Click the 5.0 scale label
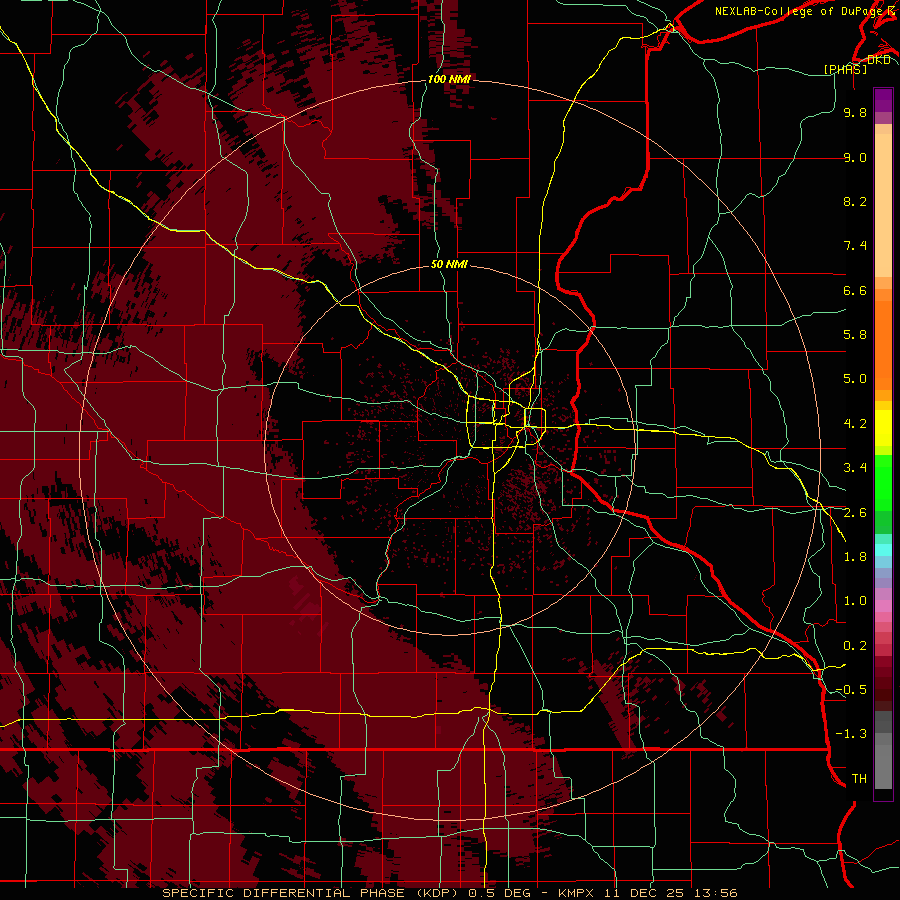The width and height of the screenshot is (900, 900). click(x=855, y=379)
